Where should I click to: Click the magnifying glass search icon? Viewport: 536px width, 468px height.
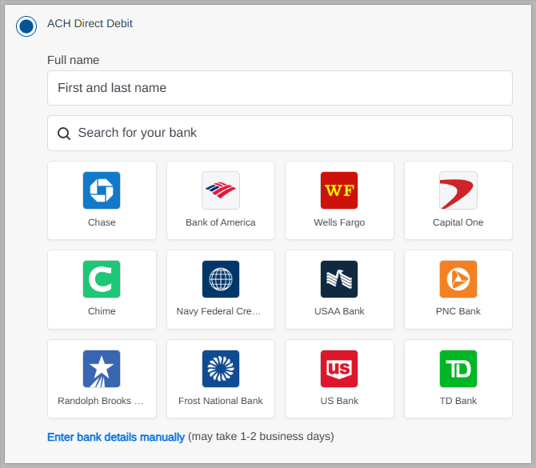pos(64,133)
